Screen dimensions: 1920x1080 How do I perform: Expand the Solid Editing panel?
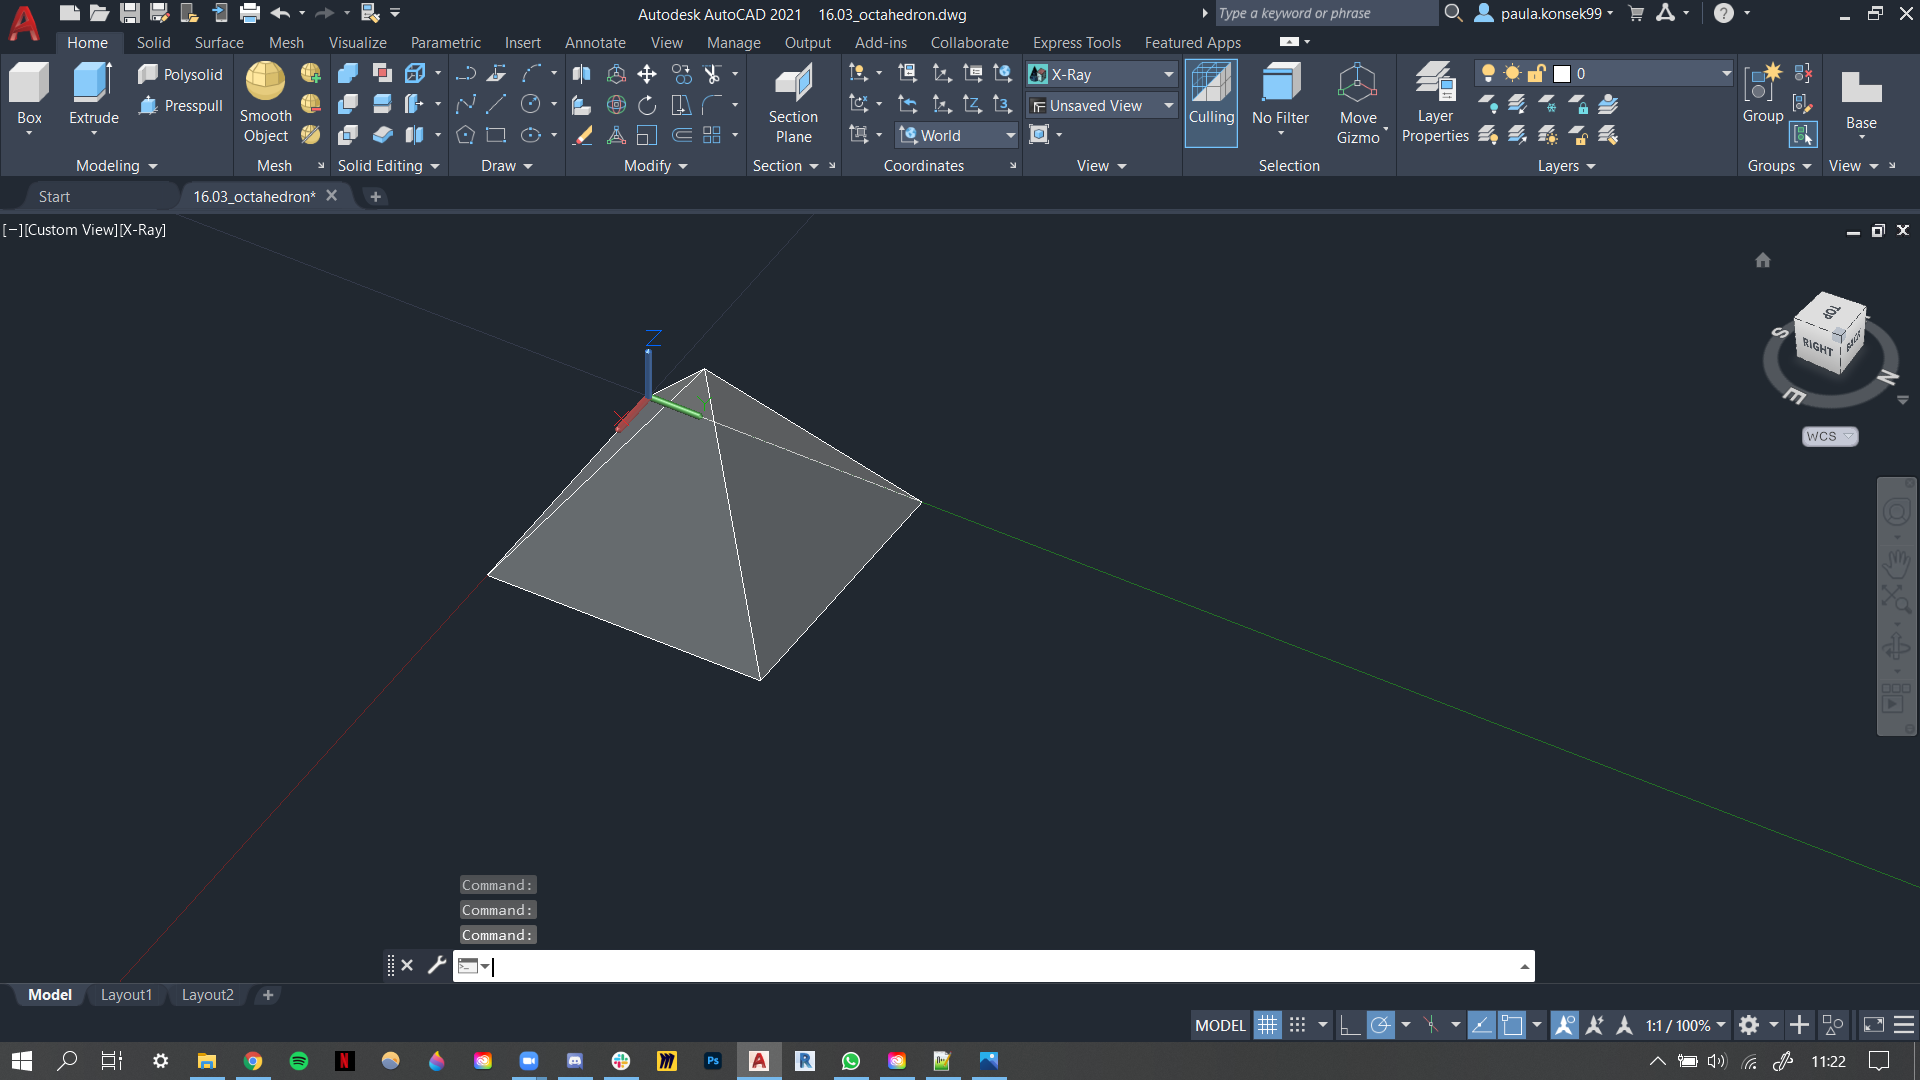click(x=389, y=166)
